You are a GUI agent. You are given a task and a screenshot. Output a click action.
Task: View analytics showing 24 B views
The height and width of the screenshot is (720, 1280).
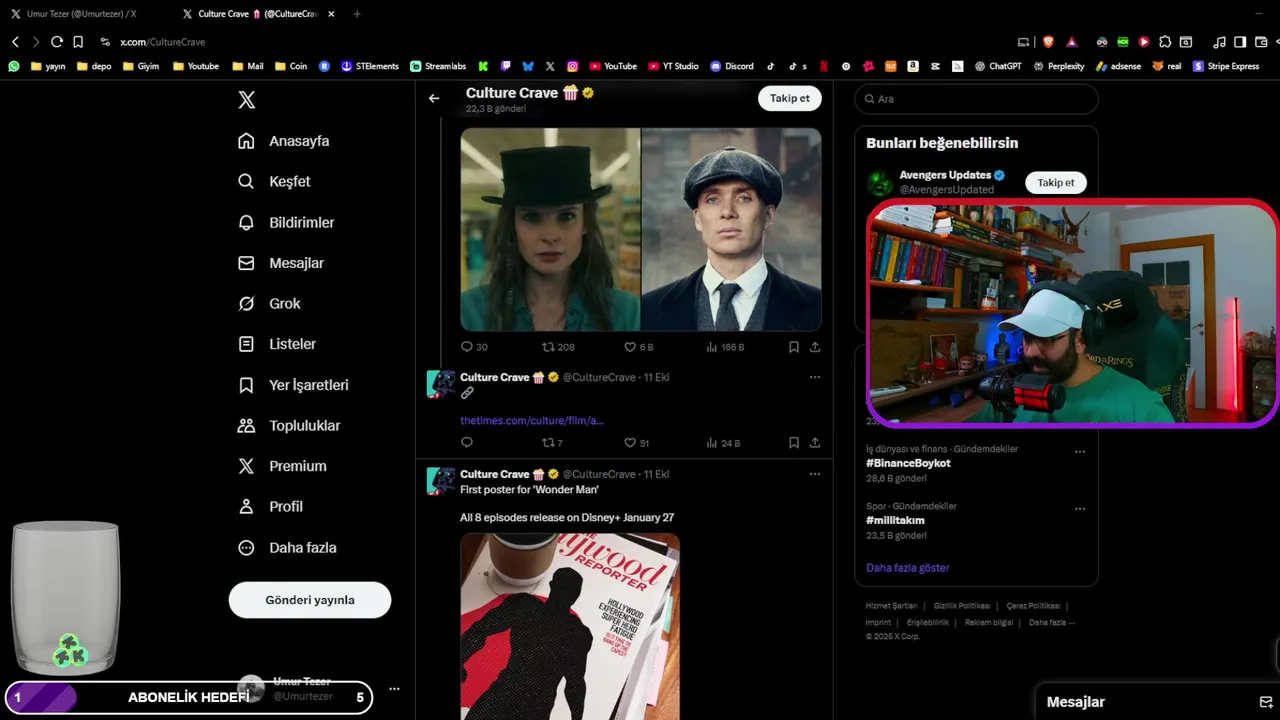[x=723, y=442]
